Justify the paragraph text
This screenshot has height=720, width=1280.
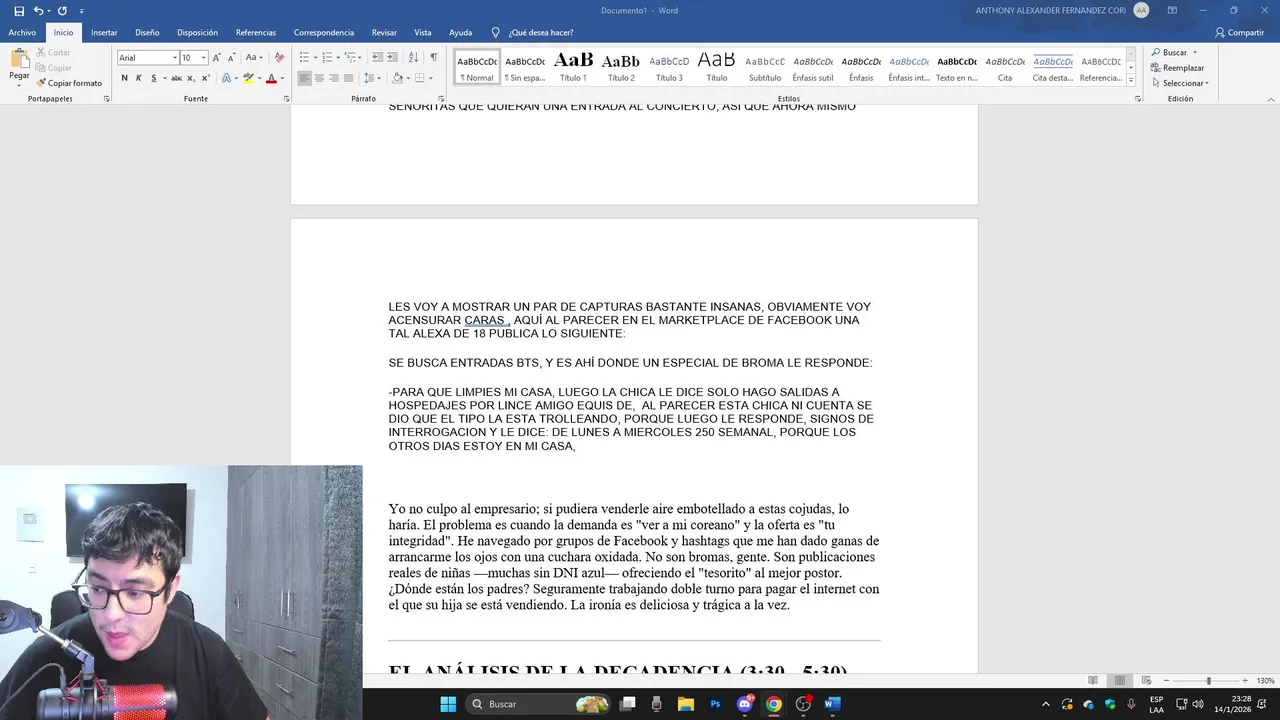(x=348, y=78)
